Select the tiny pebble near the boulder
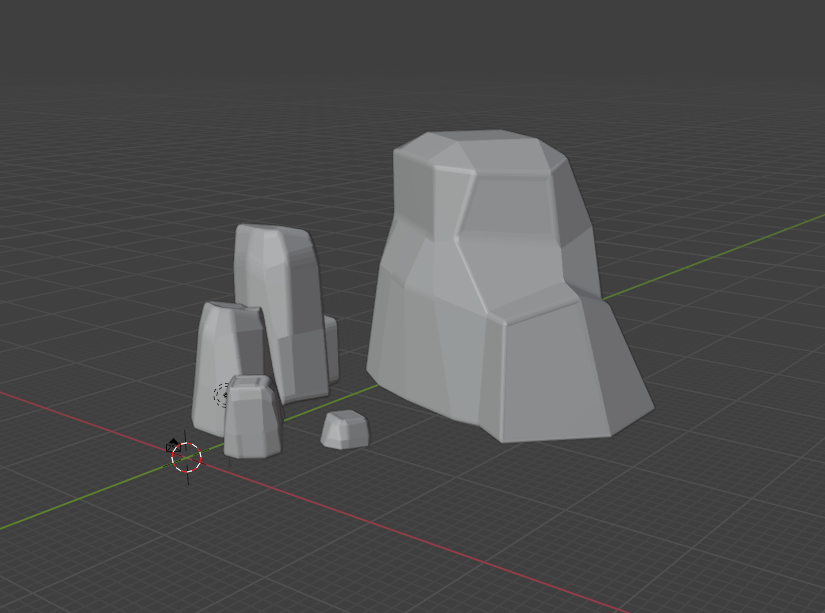 345,429
